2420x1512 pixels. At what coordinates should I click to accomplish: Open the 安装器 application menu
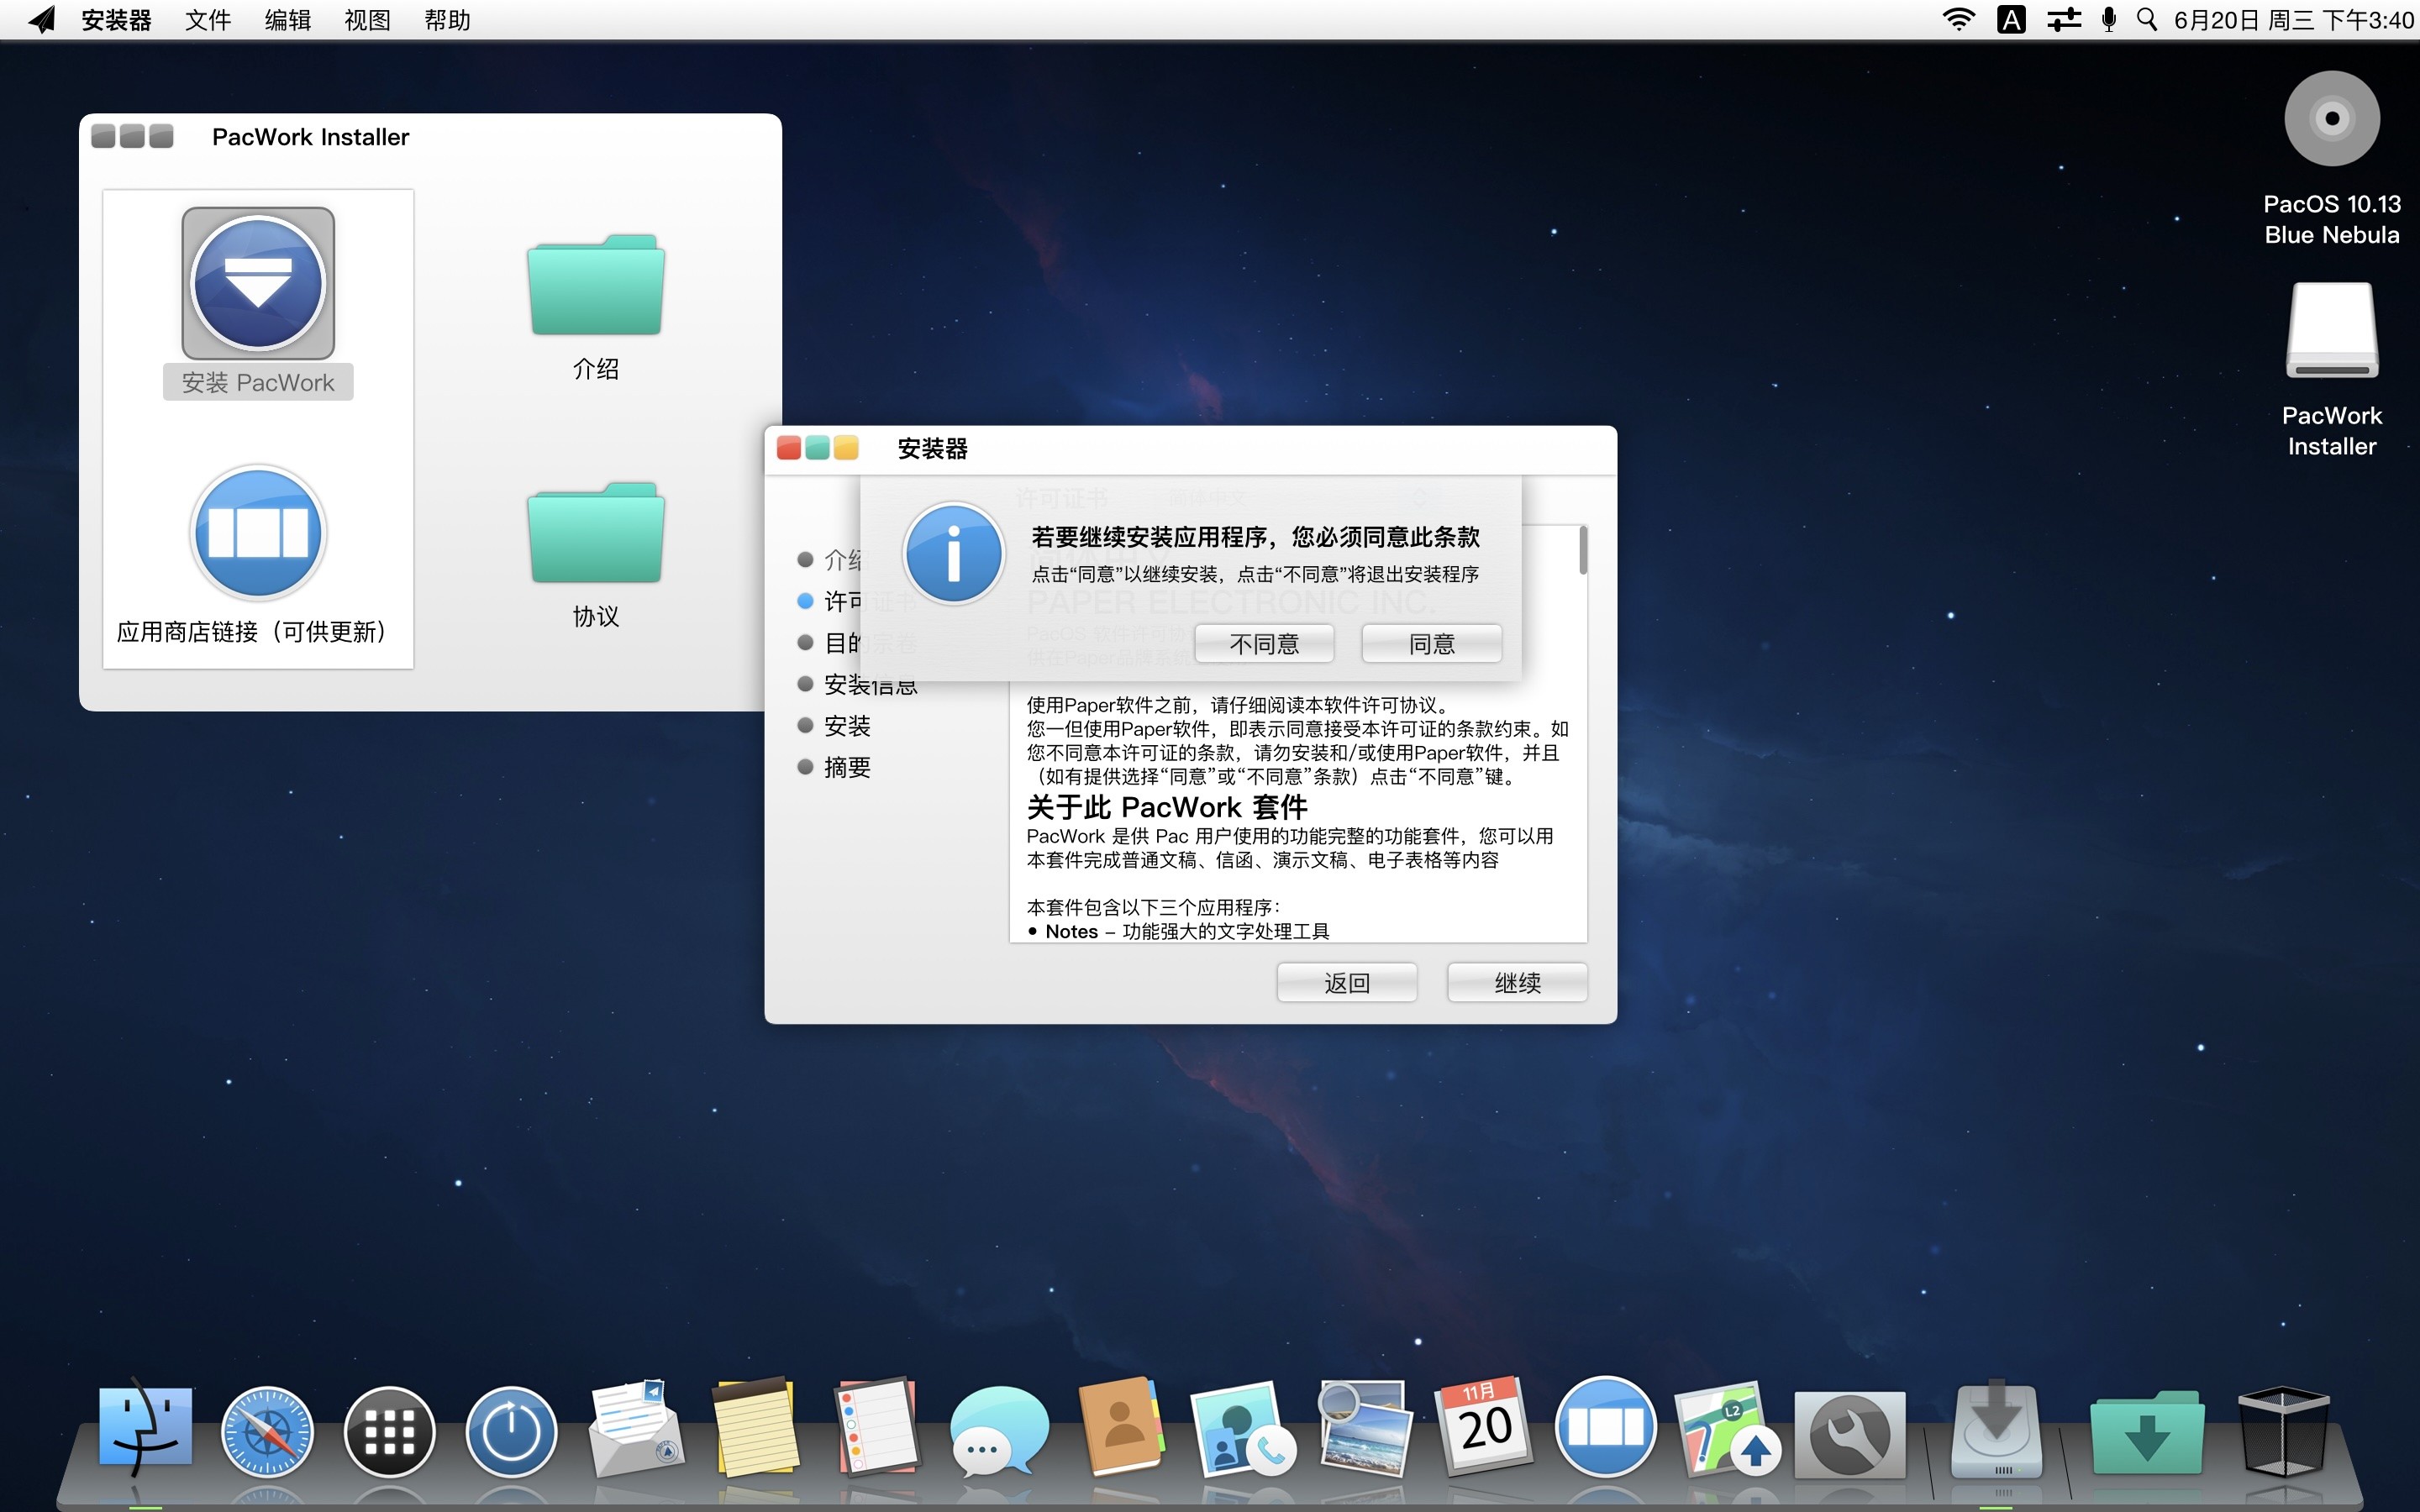[116, 20]
